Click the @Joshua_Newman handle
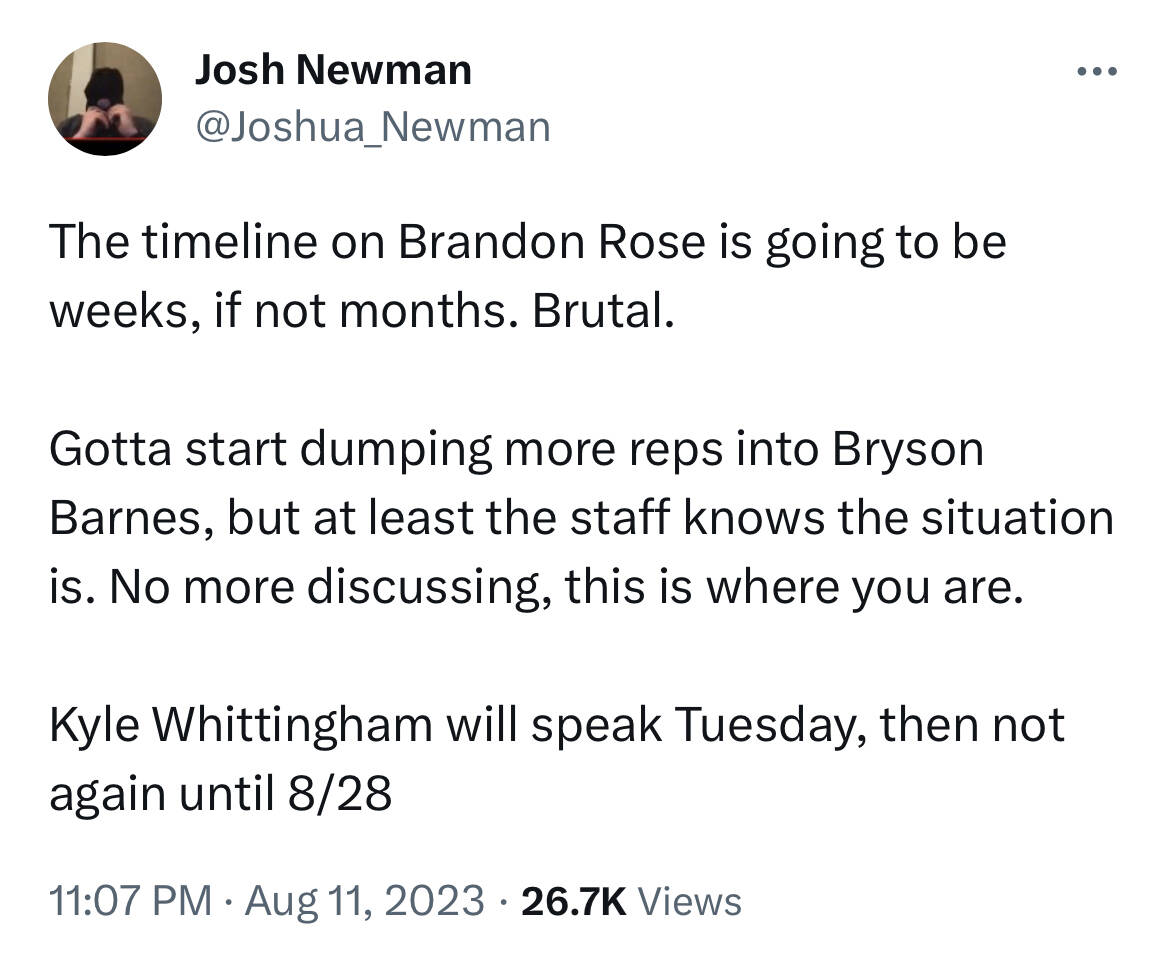The width and height of the screenshot is (1170, 961). click(x=373, y=127)
